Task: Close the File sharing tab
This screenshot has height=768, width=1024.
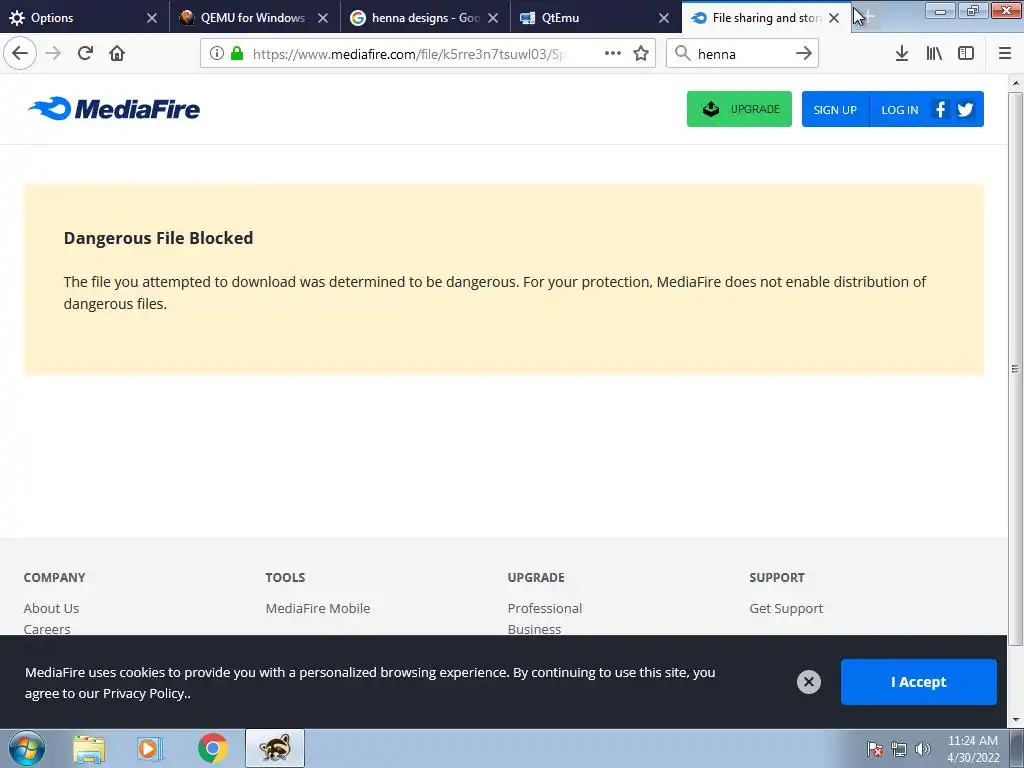Action: [x=834, y=18]
